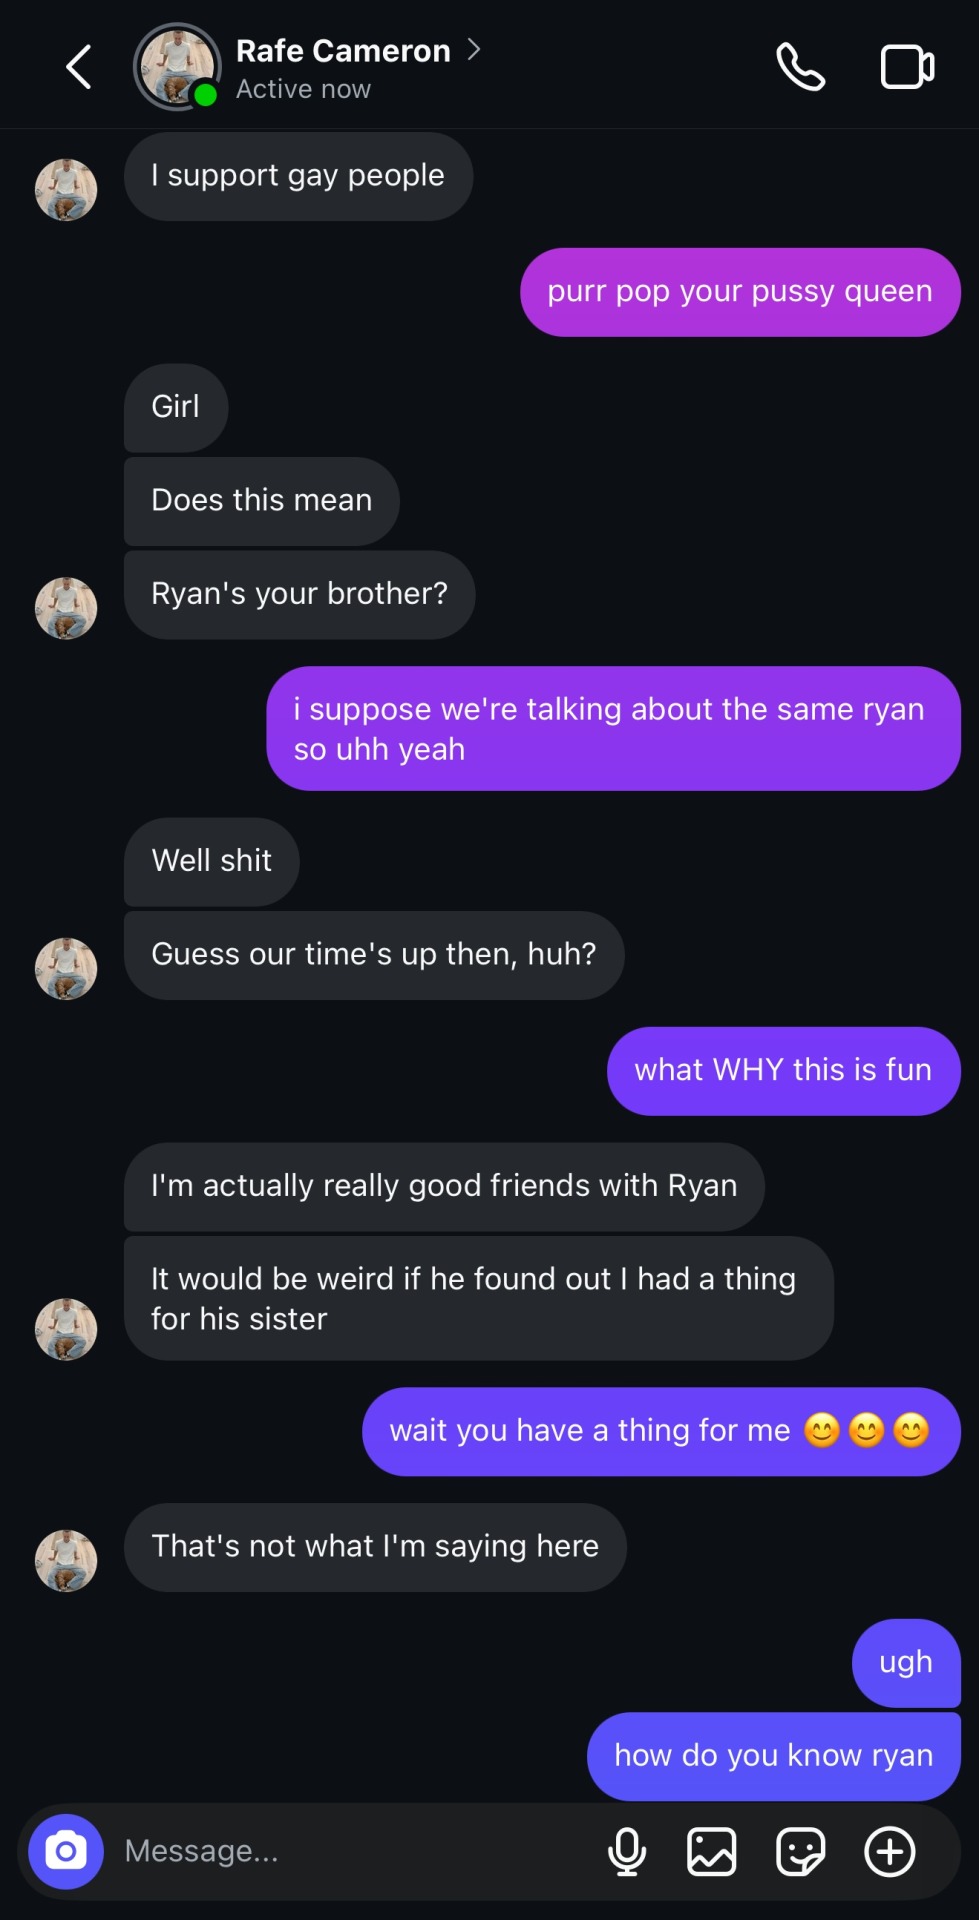The height and width of the screenshot is (1920, 979).
Task: Open the sticker picker icon
Action: point(800,1851)
